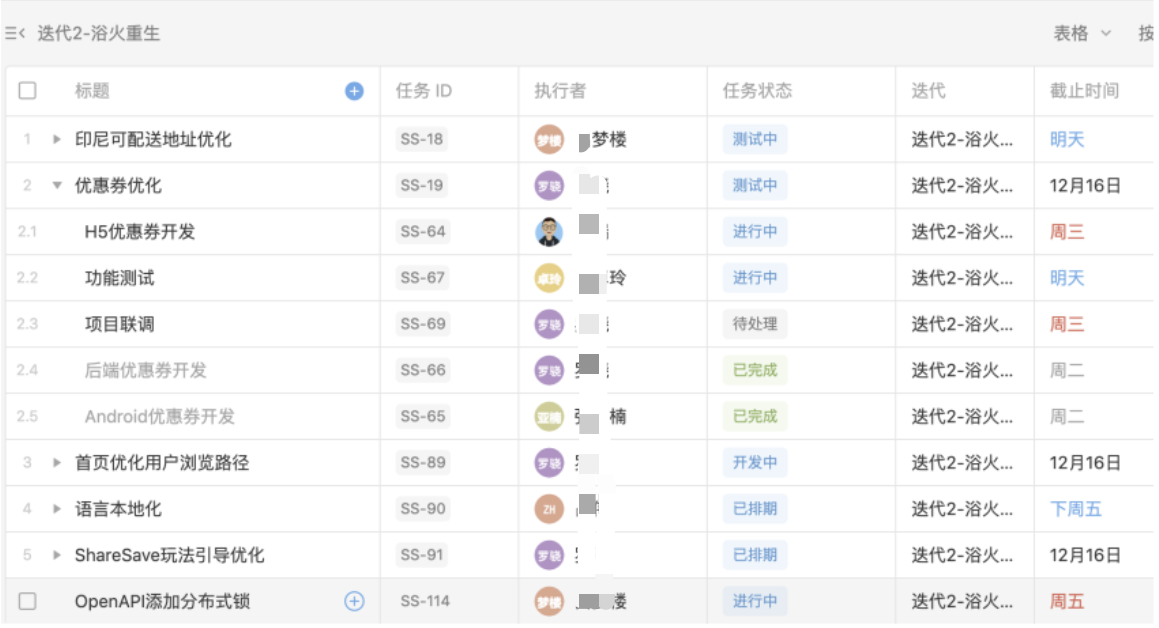
Task: Click the ZH avatar in row SS-90
Action: pyautogui.click(x=549, y=509)
